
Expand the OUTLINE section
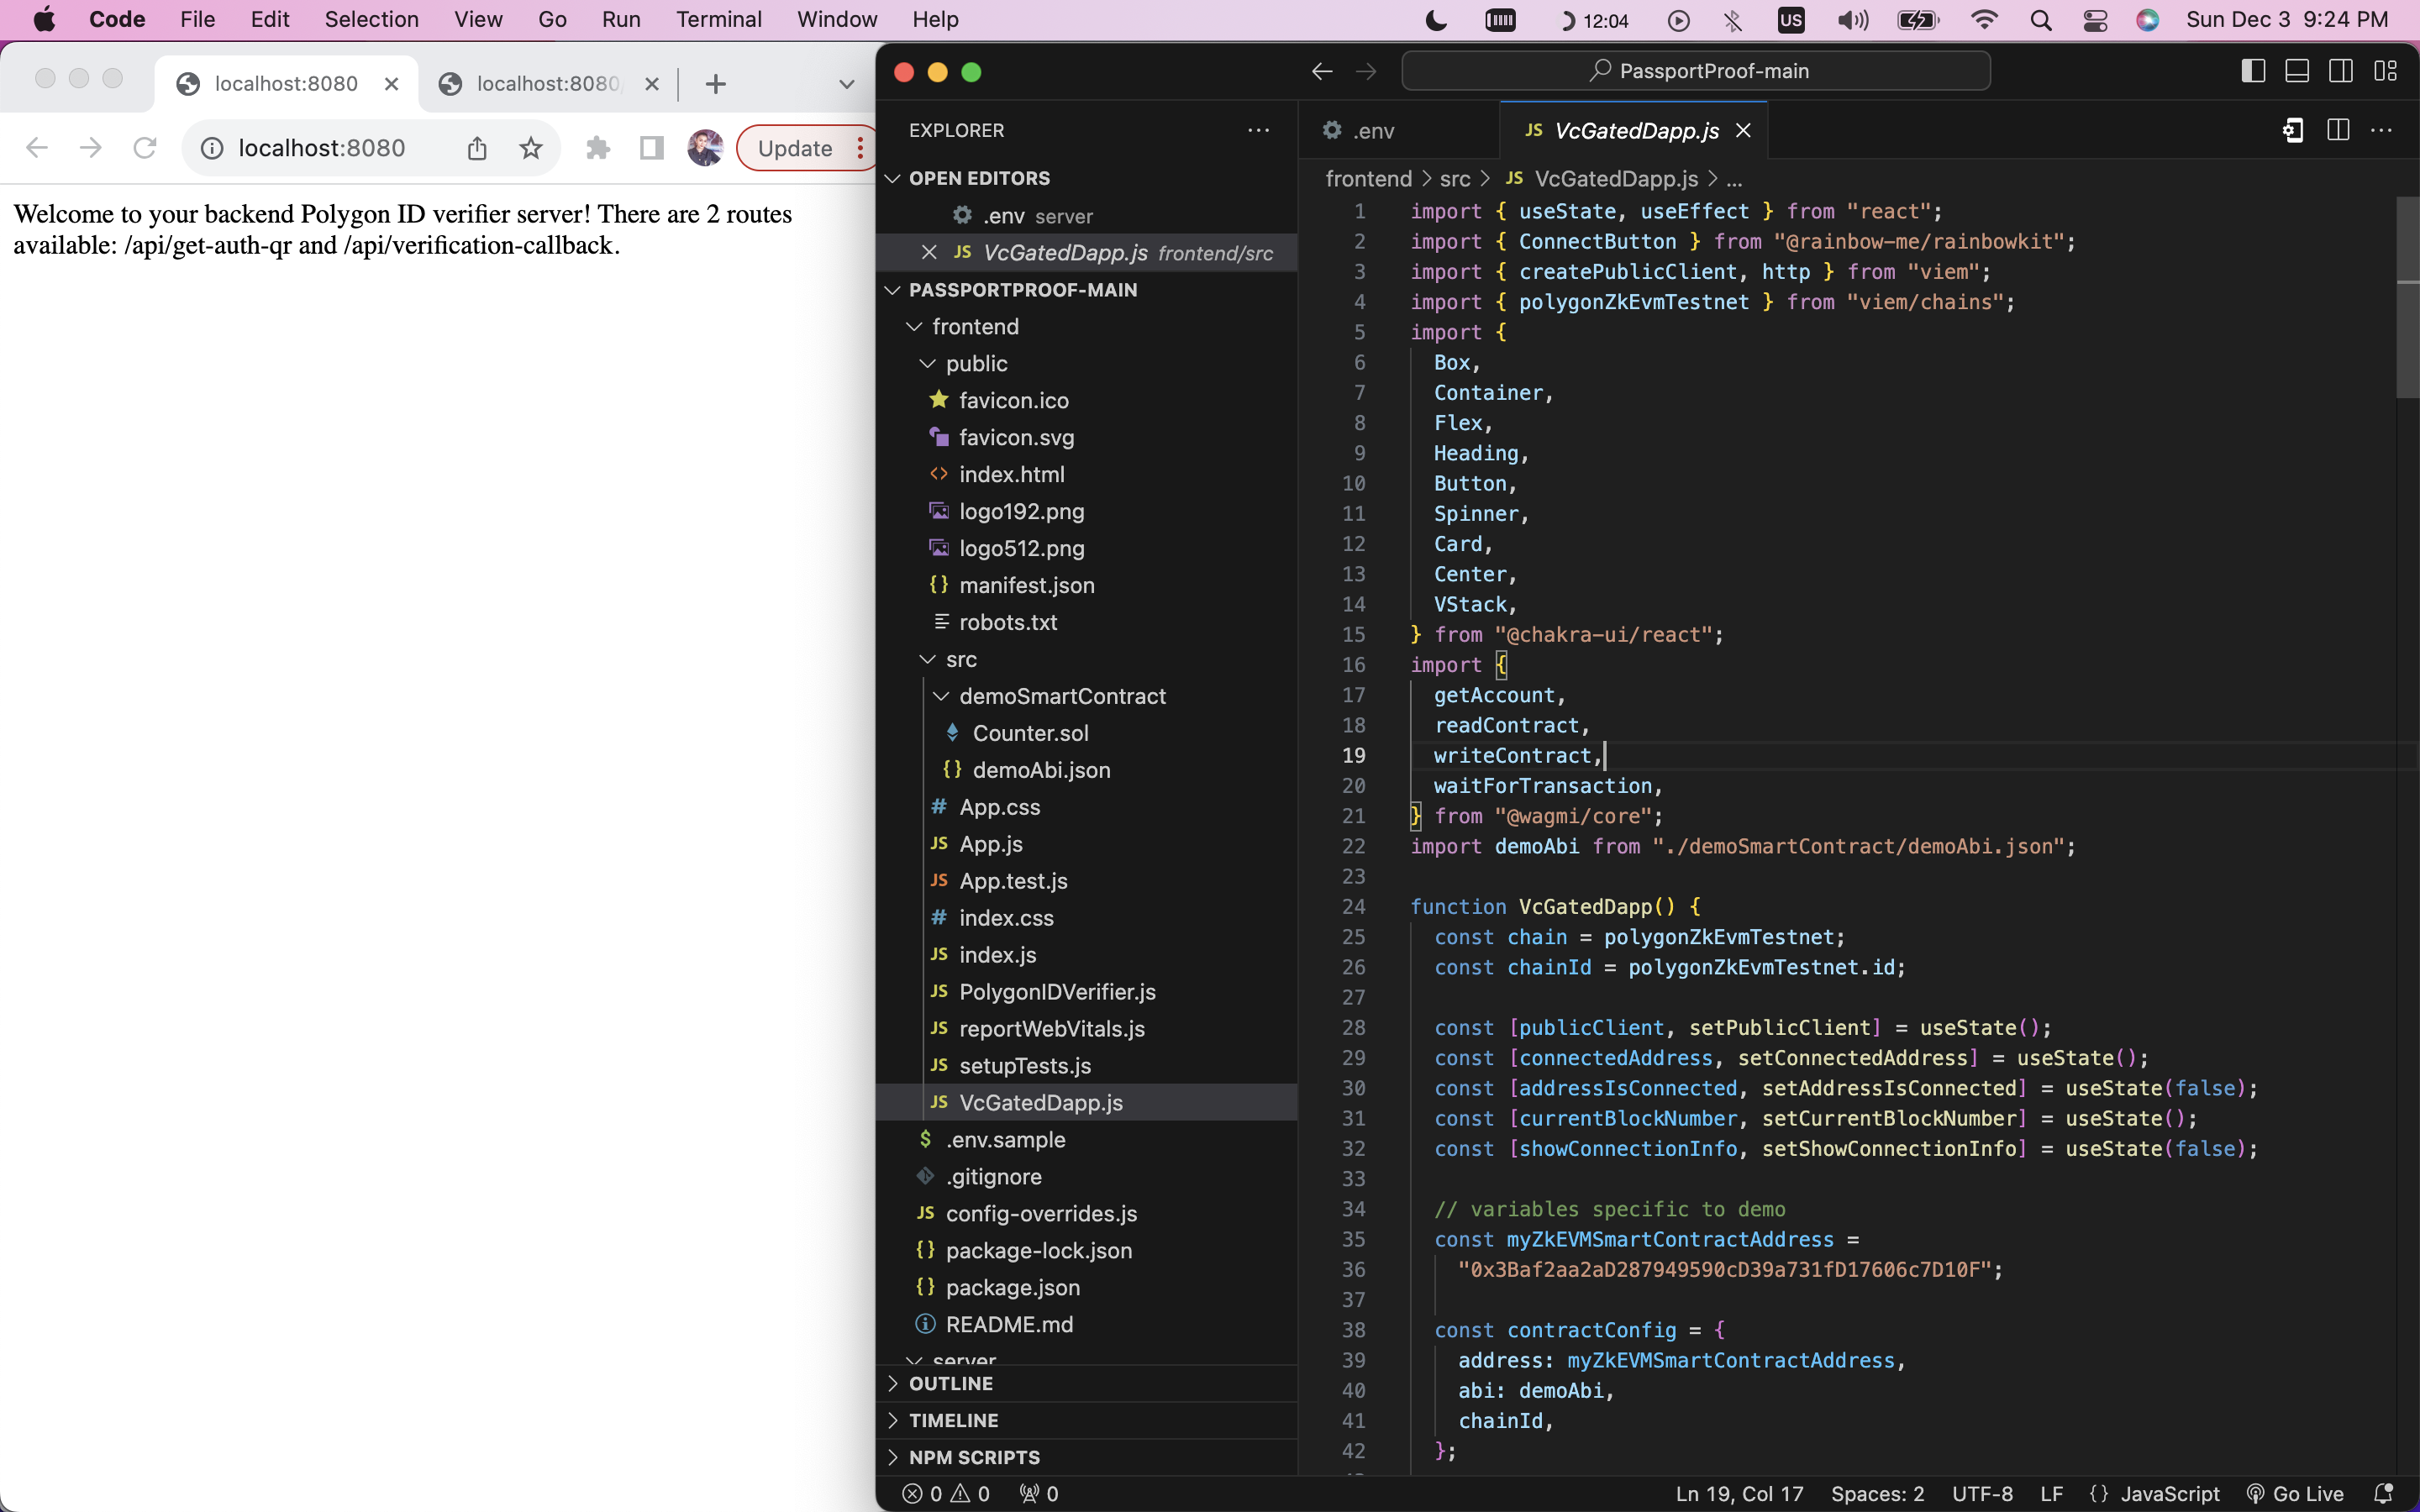tap(950, 1383)
